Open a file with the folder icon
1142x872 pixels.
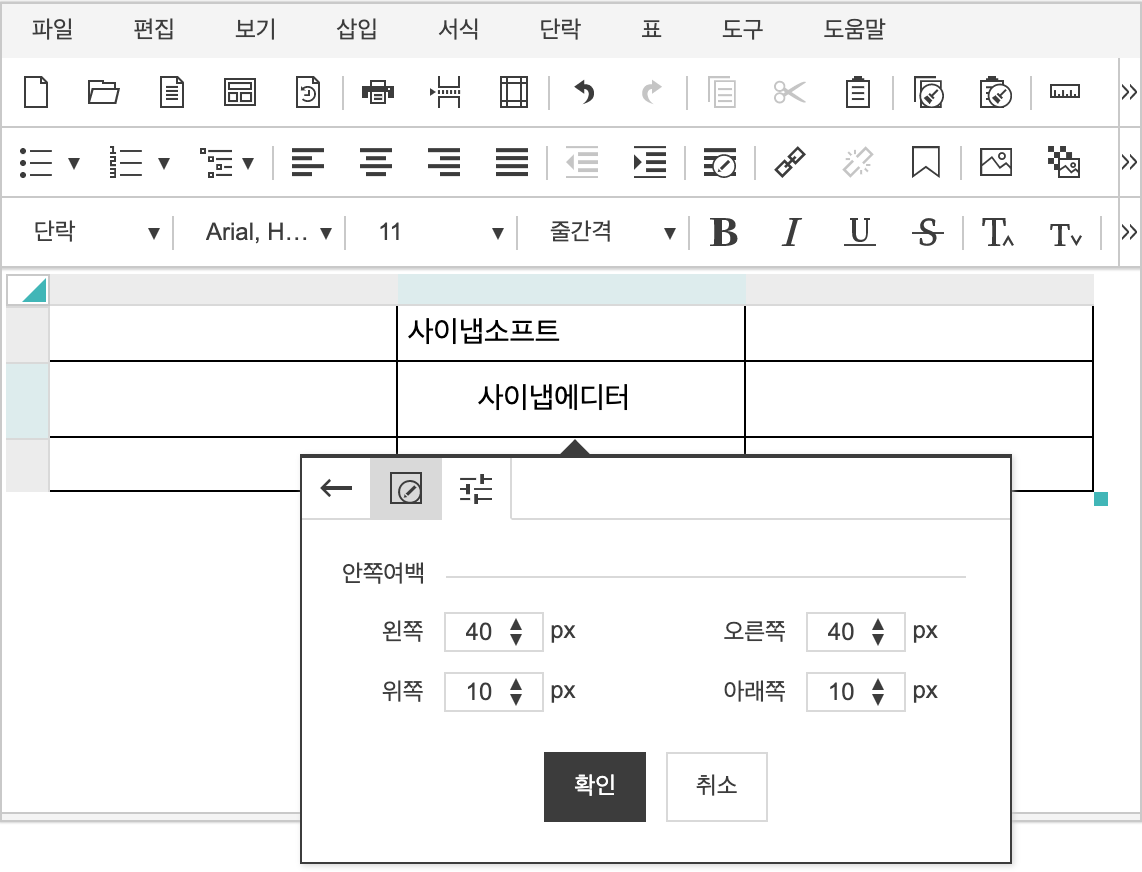103,92
